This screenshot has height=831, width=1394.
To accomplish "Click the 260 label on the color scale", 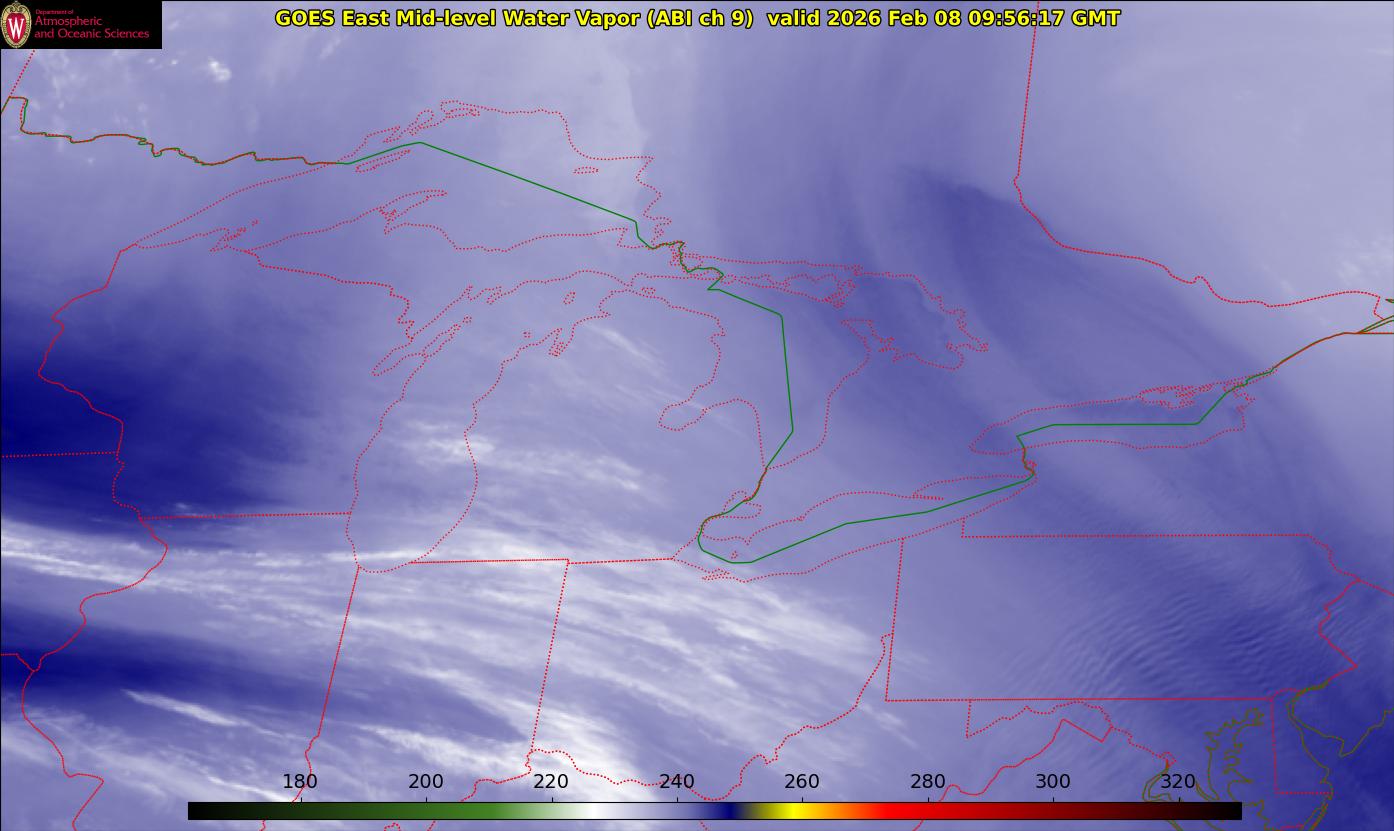I will [x=802, y=781].
